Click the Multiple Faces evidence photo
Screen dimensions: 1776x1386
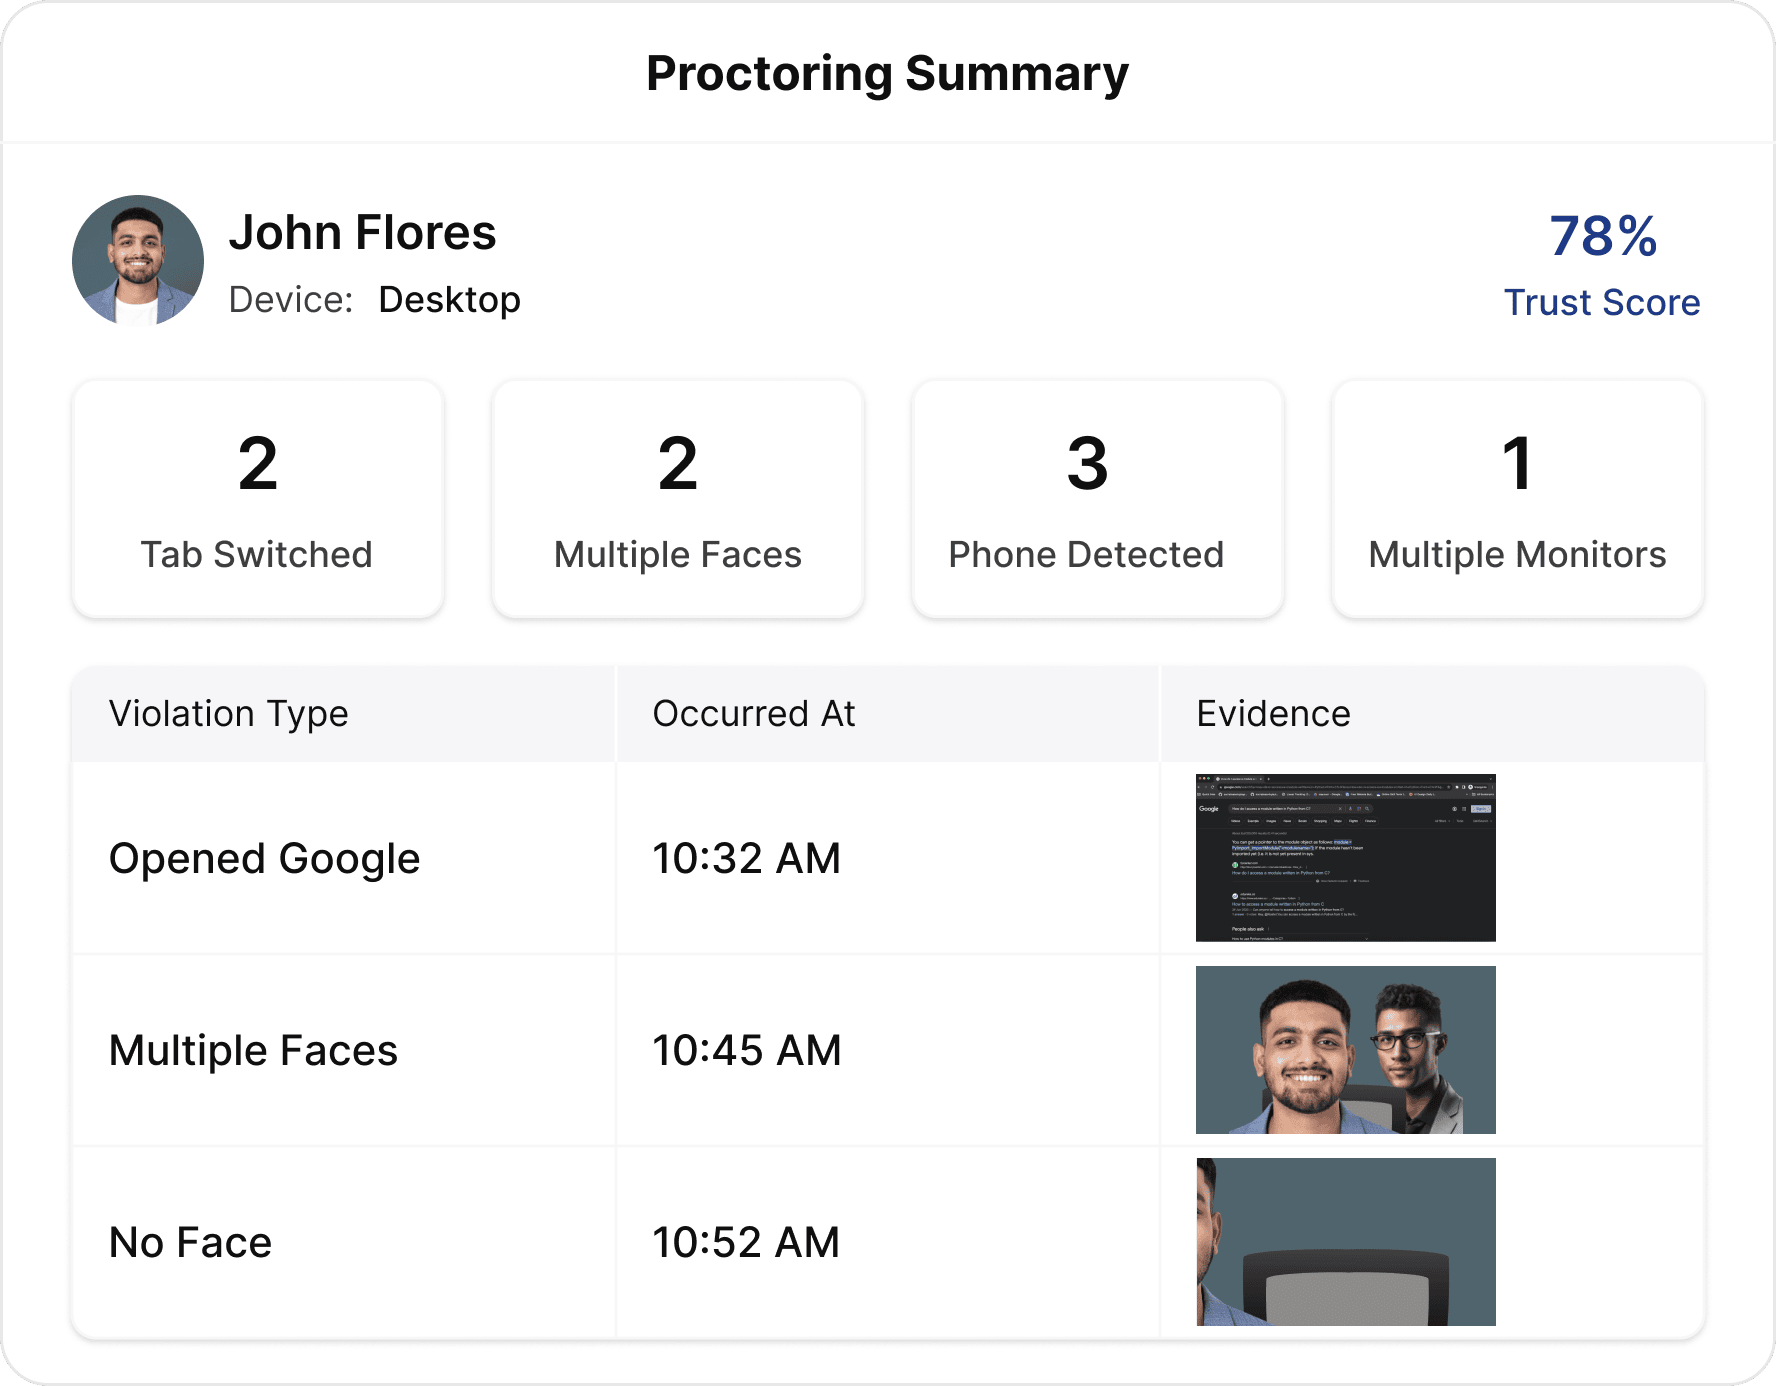pyautogui.click(x=1344, y=1049)
